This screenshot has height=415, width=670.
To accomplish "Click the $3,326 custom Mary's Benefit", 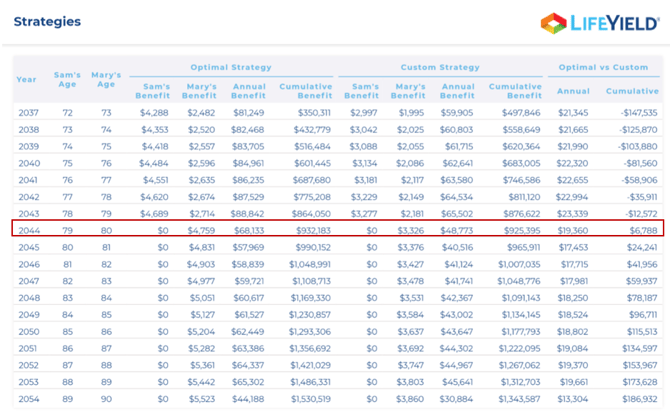I will 411,231.
